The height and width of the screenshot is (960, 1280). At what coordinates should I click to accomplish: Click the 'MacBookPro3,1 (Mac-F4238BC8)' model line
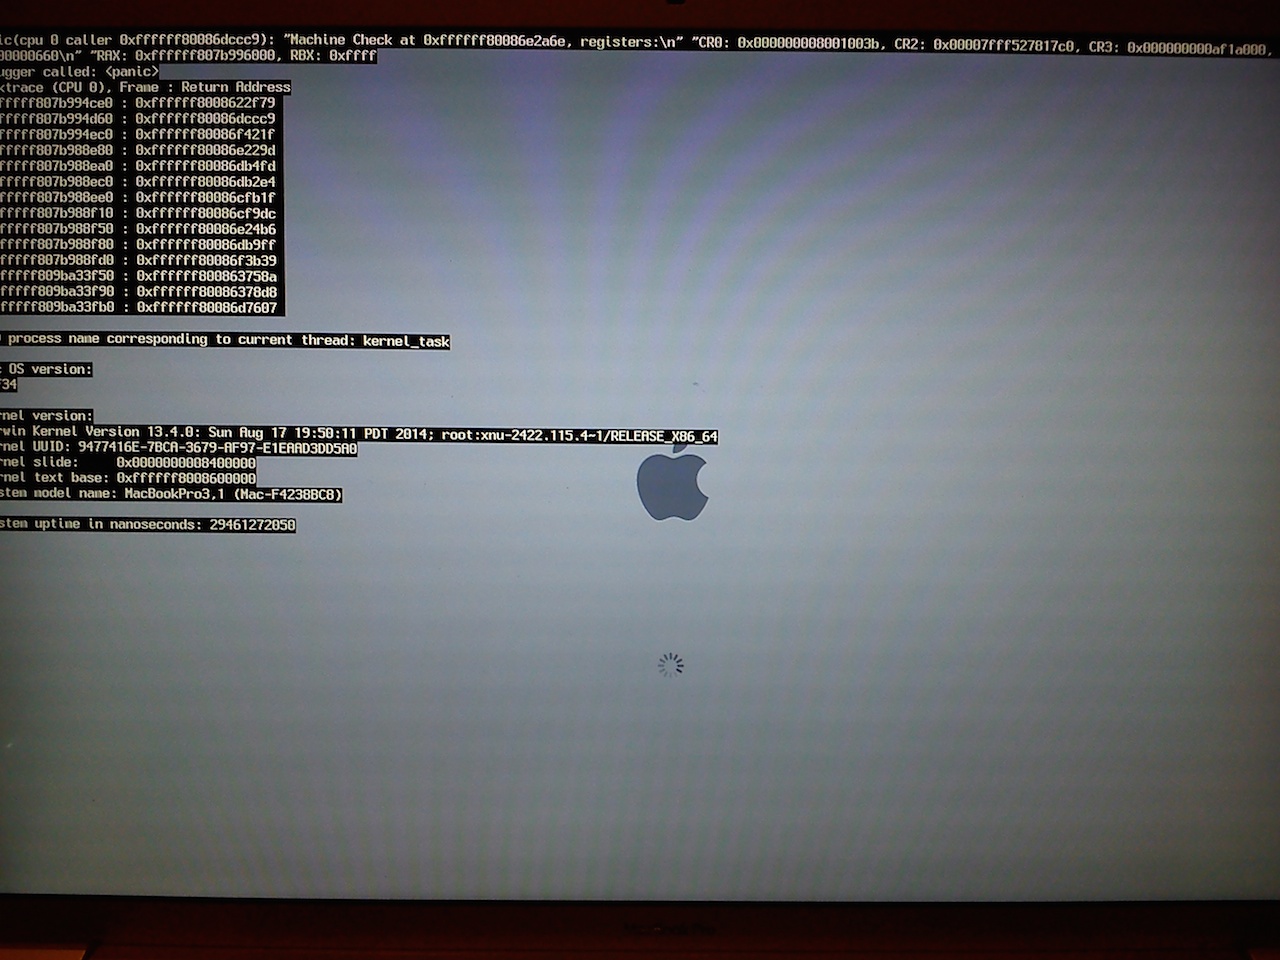(172, 494)
